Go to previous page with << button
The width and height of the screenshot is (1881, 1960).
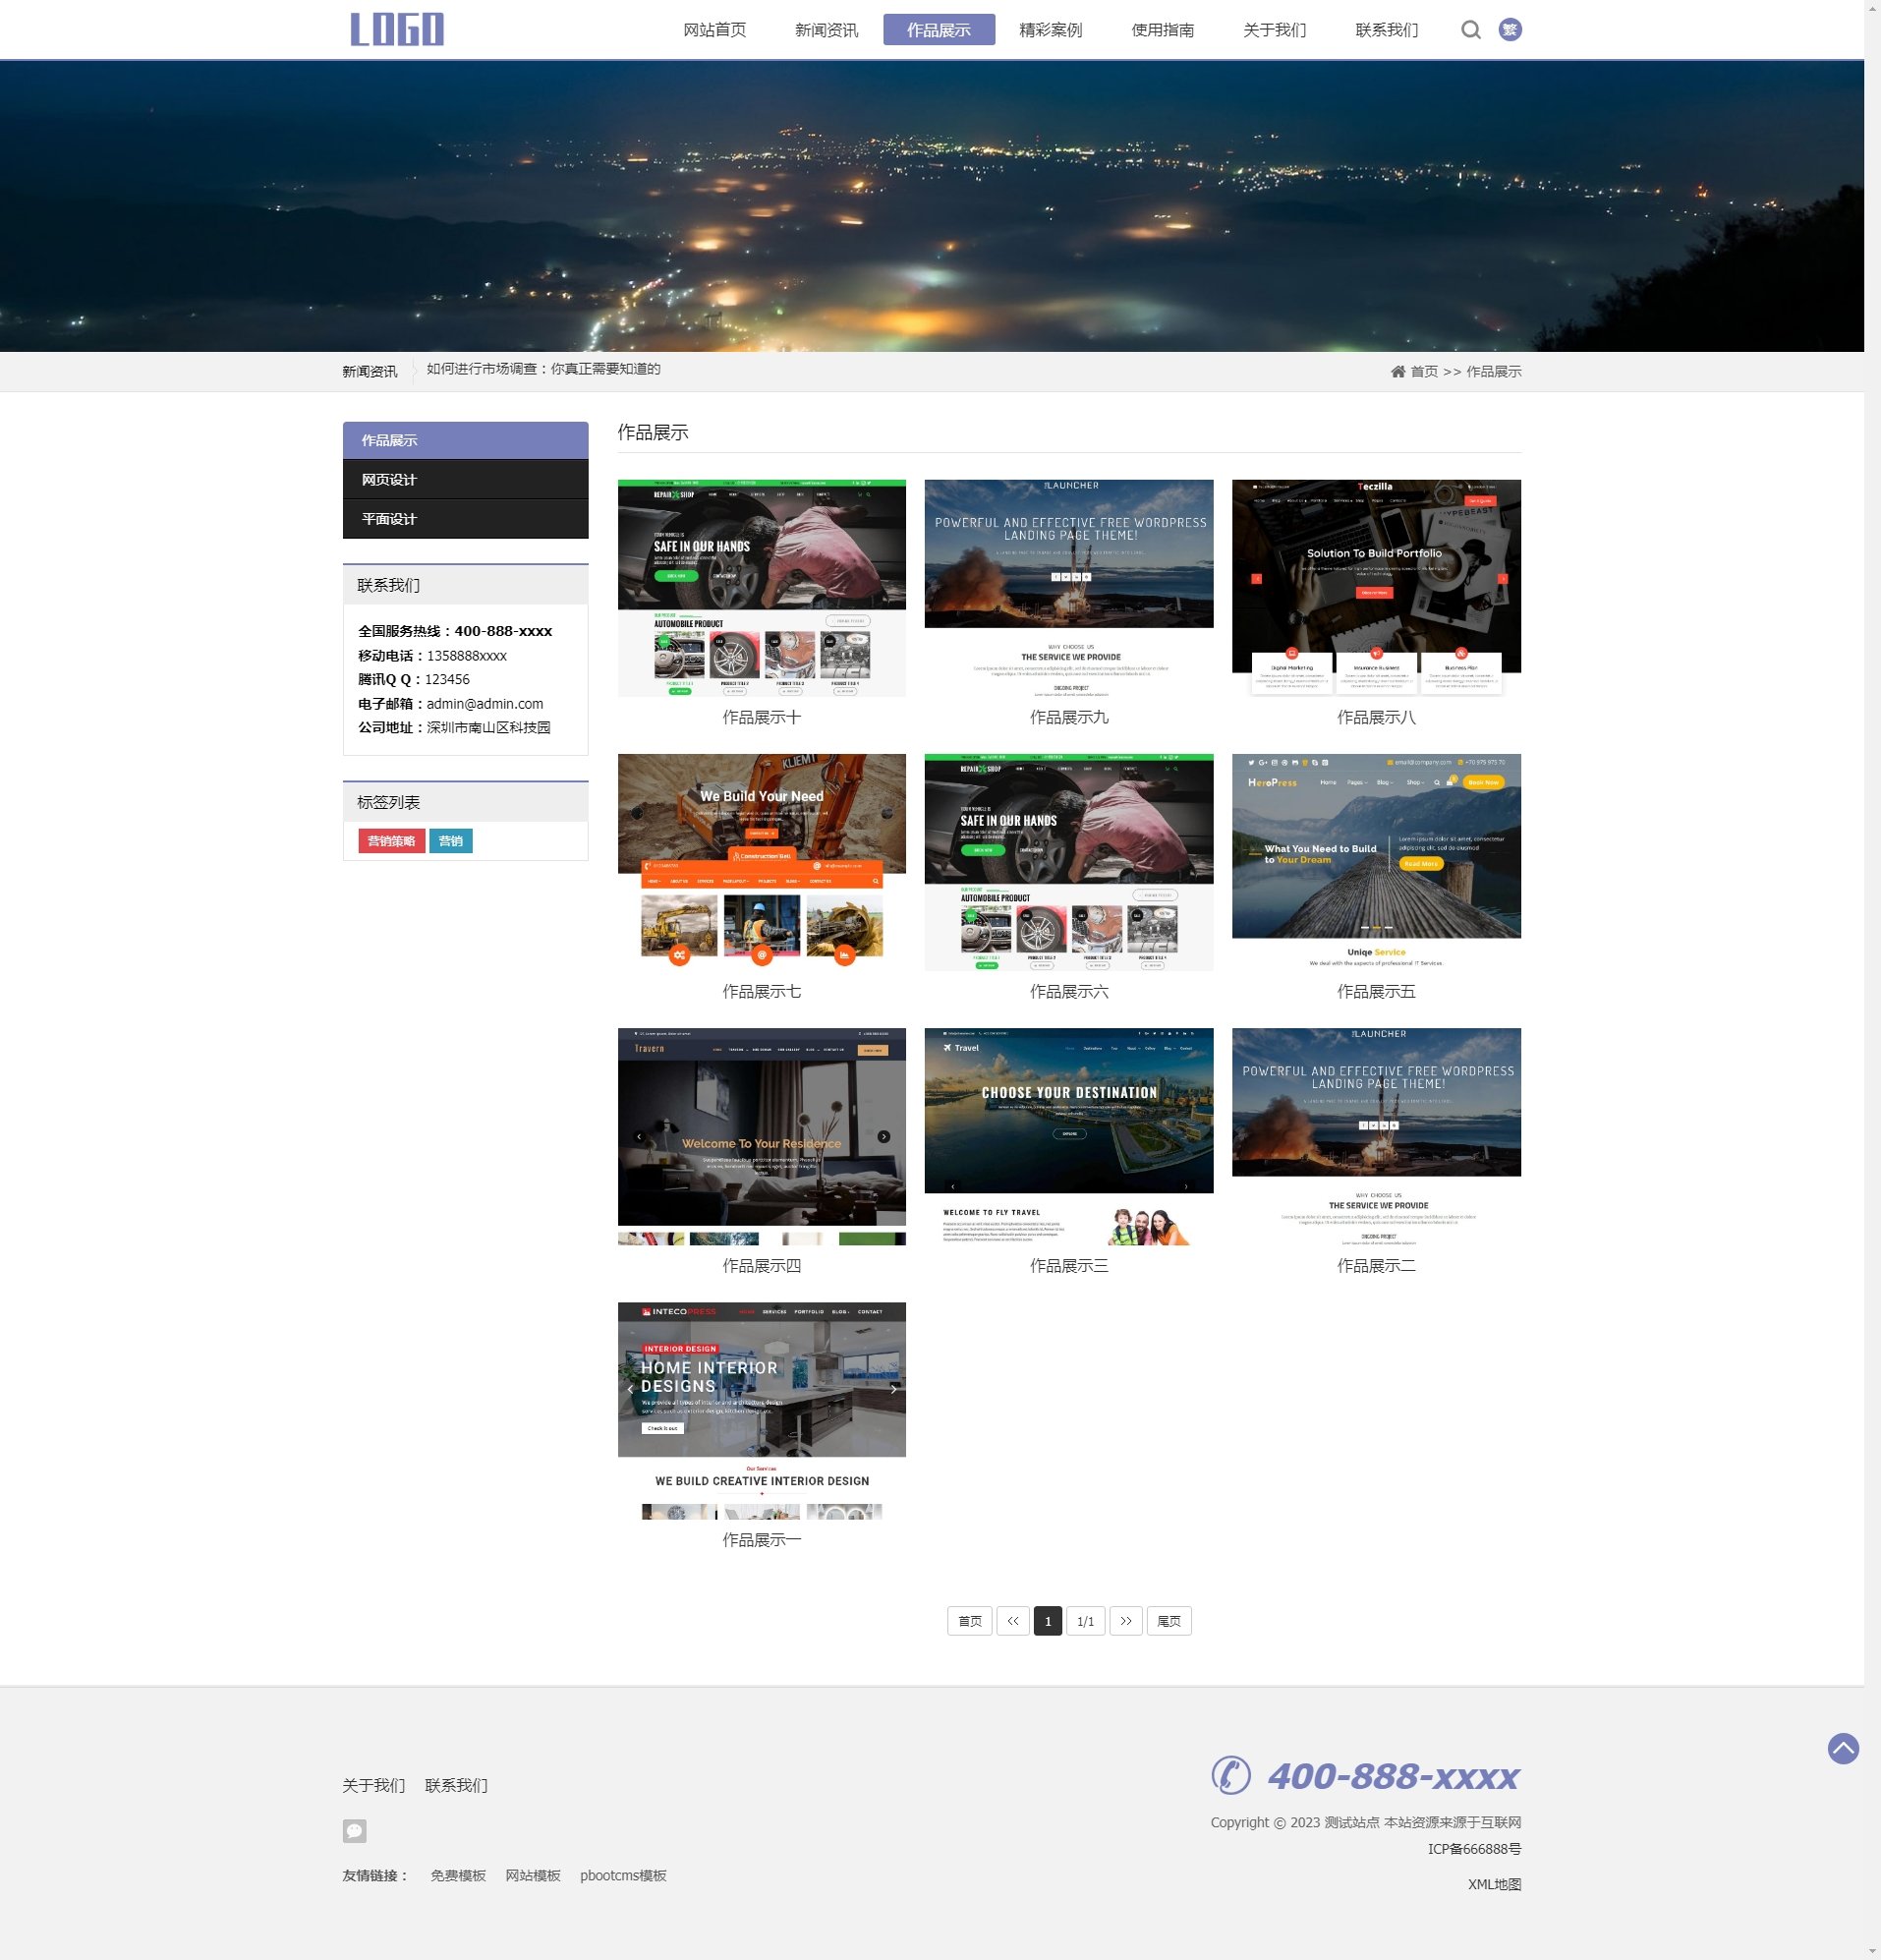pos(1012,1621)
